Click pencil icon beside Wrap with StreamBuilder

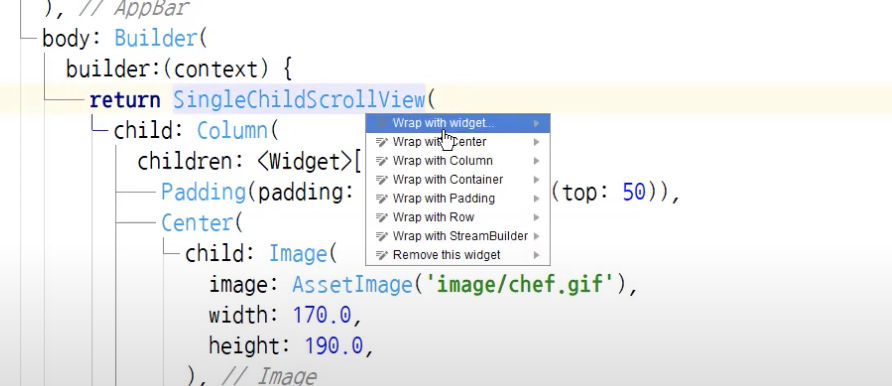(x=382, y=235)
